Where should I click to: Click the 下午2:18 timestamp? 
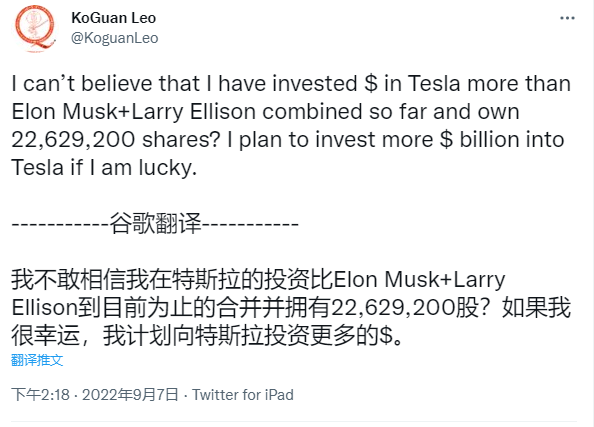pos(40,395)
